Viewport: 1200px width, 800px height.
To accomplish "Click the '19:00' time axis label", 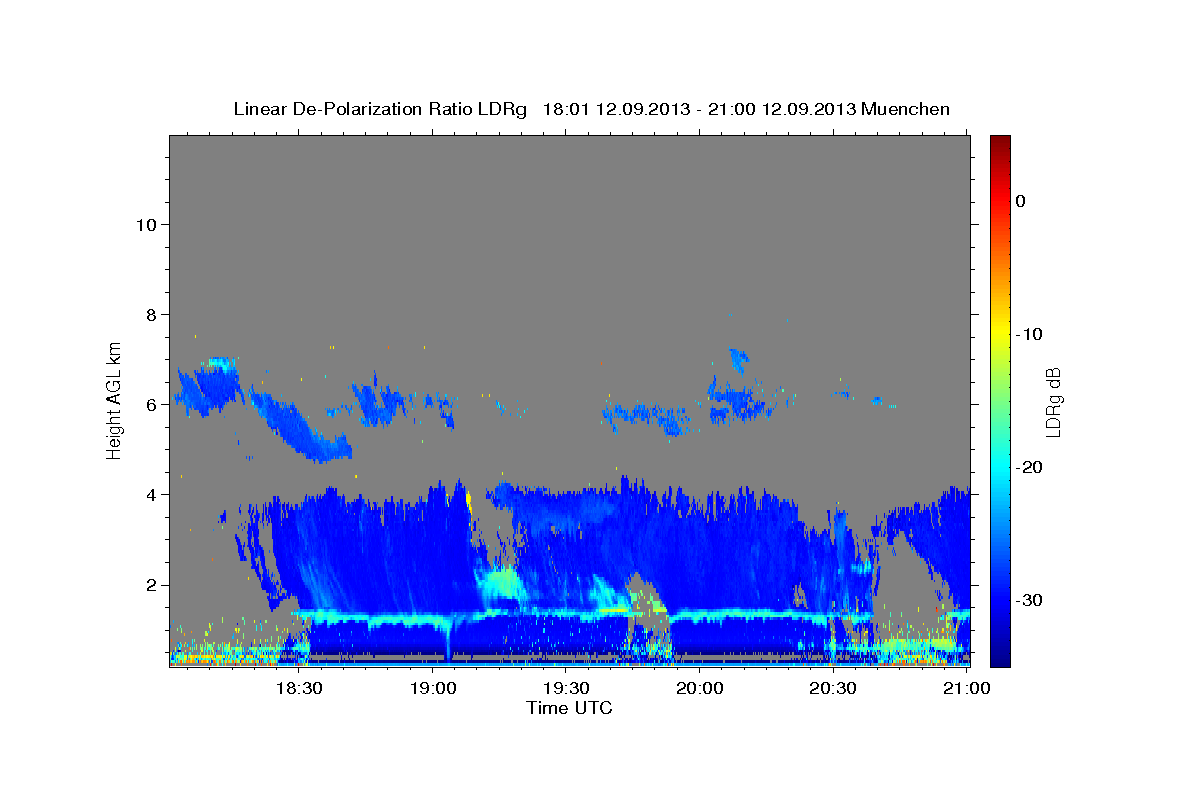I will coord(432,688).
